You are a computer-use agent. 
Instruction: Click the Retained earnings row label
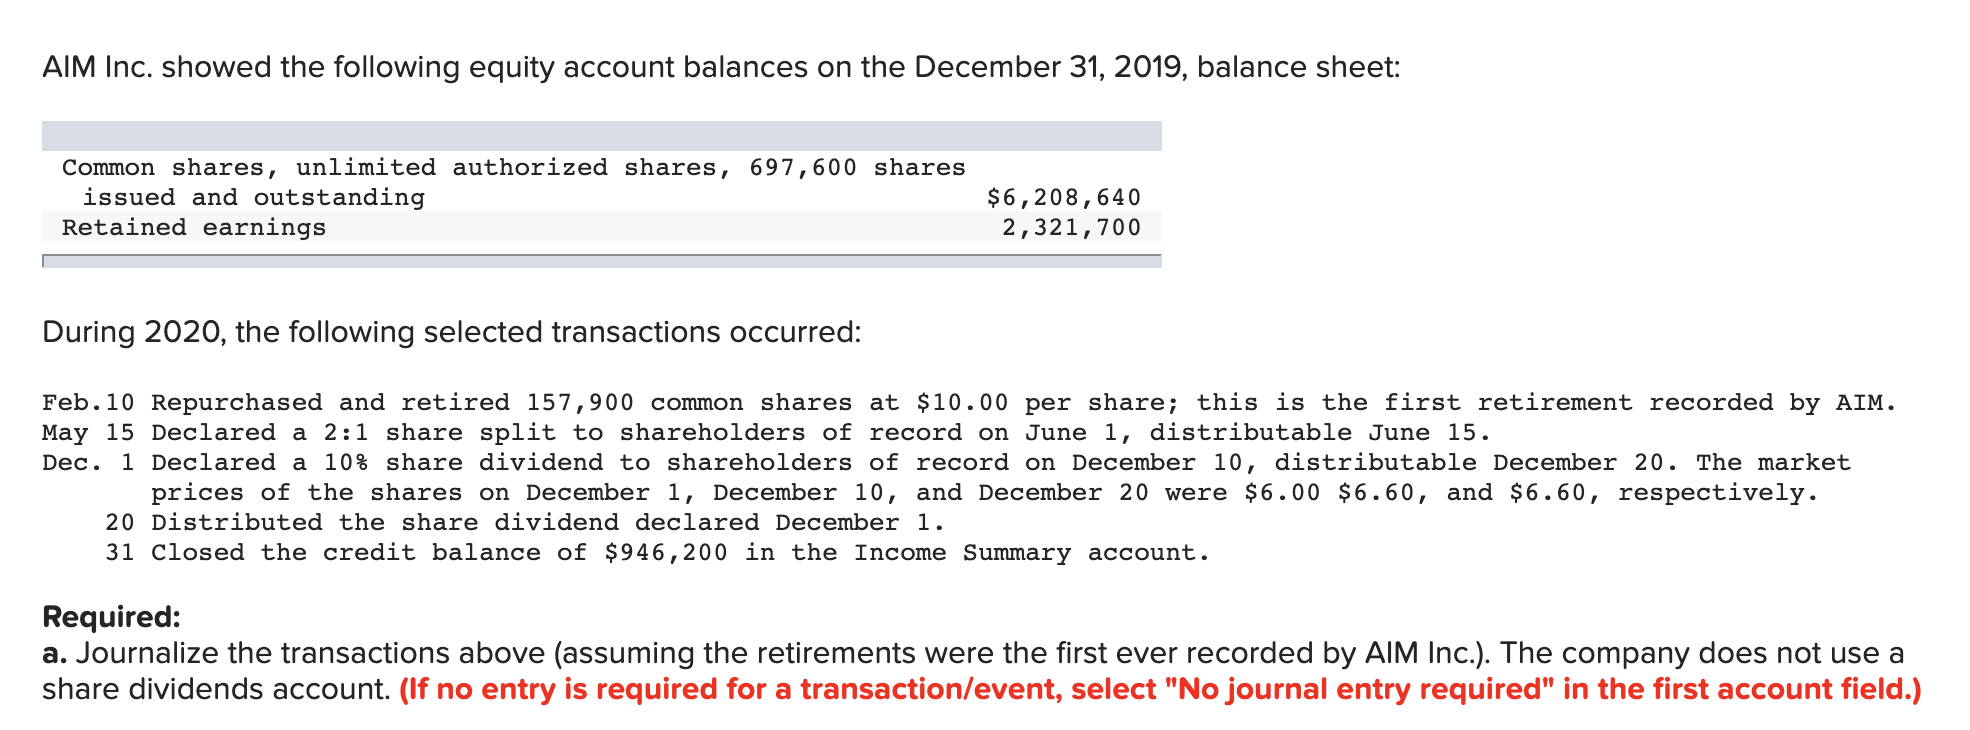(194, 228)
